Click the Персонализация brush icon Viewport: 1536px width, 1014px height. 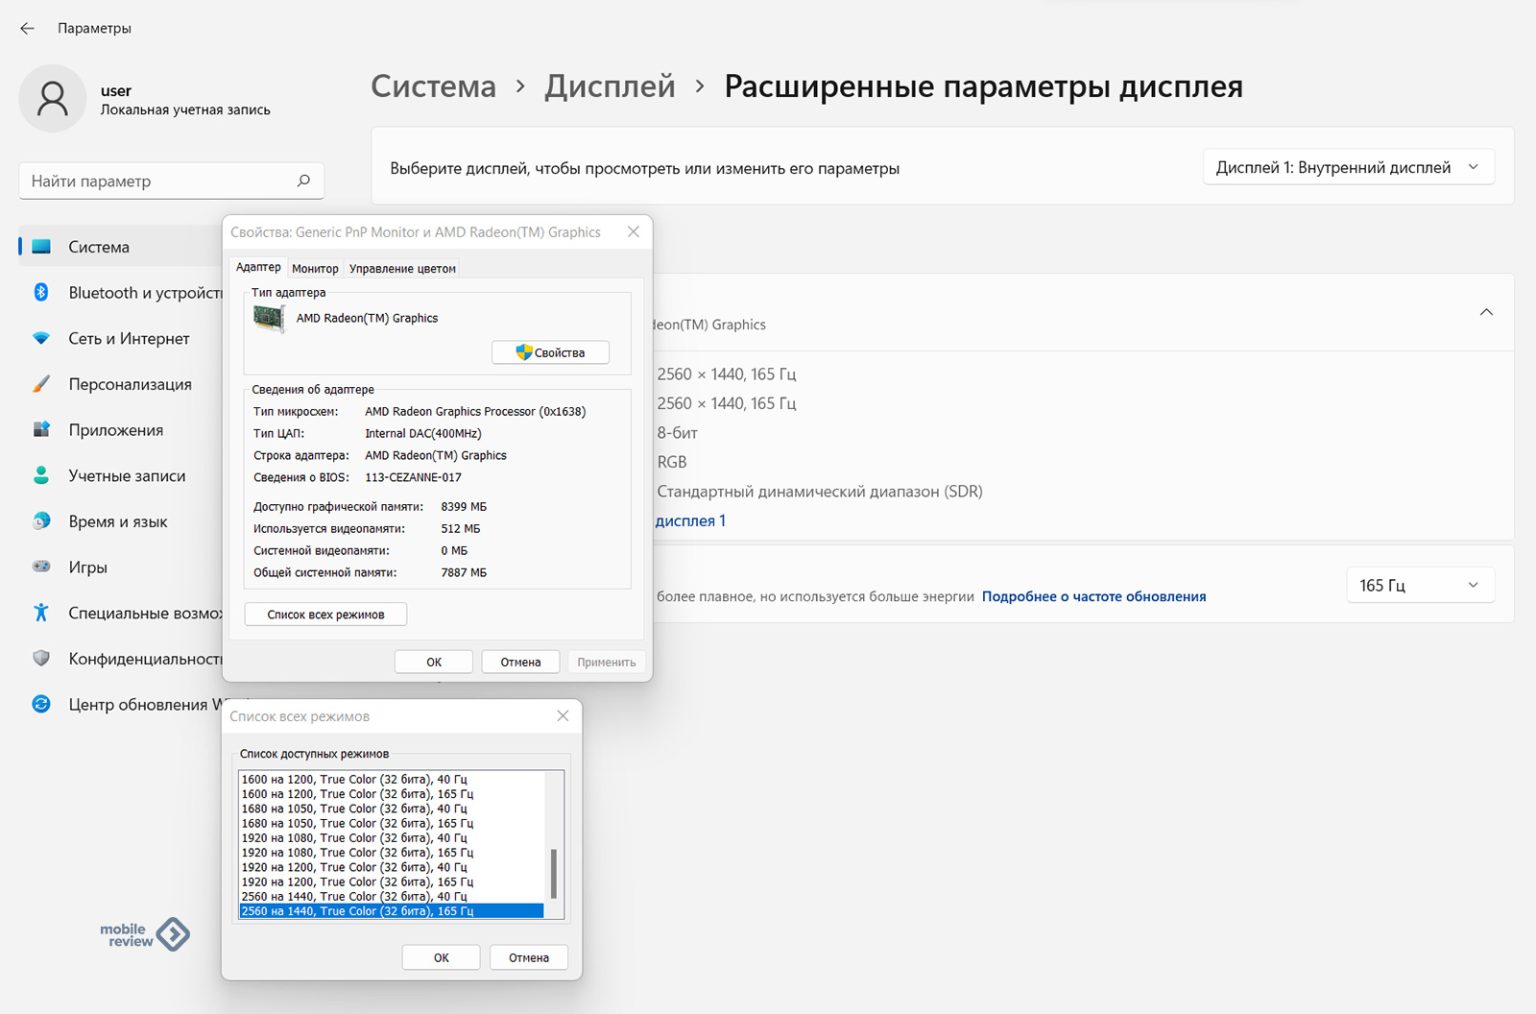click(x=41, y=384)
